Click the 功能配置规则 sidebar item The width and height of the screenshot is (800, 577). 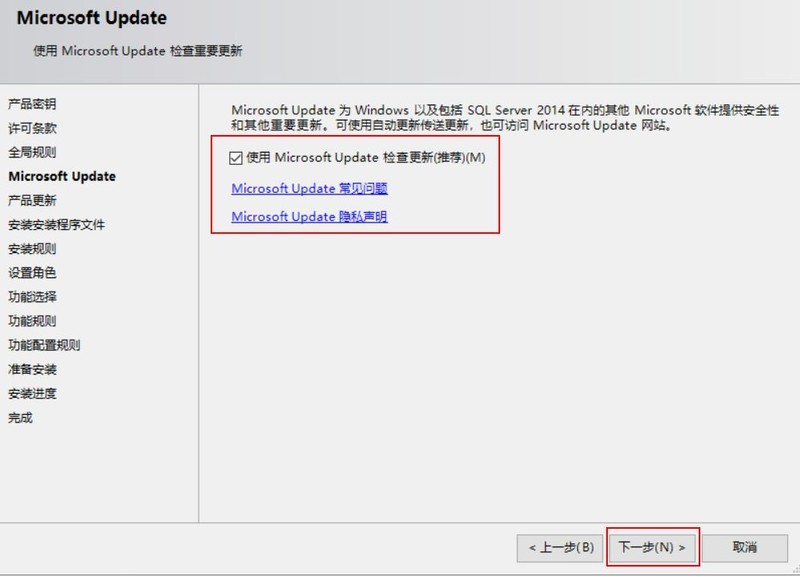coord(44,345)
